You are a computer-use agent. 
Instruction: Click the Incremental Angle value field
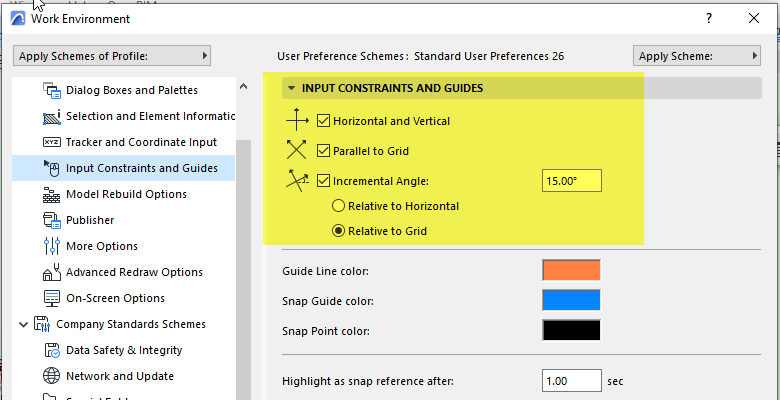pyautogui.click(x=572, y=181)
